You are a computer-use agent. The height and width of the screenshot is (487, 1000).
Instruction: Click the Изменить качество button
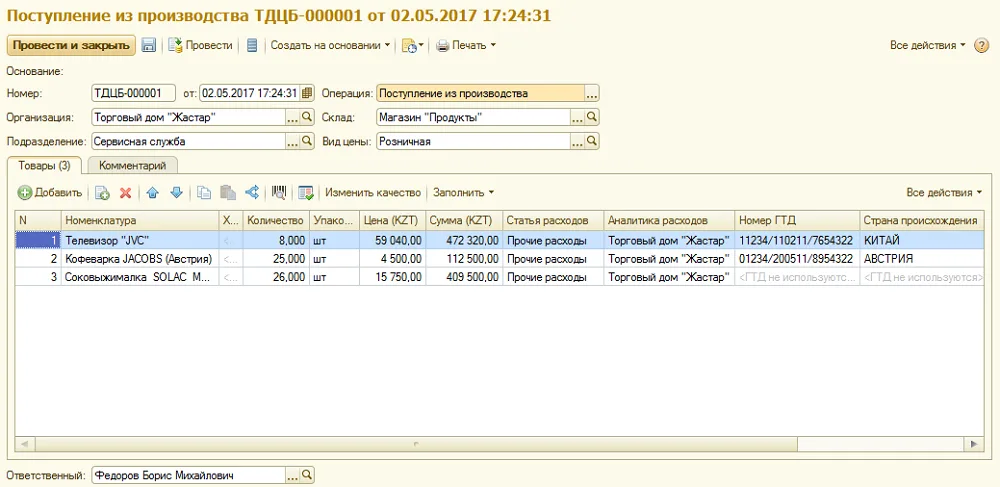click(373, 193)
